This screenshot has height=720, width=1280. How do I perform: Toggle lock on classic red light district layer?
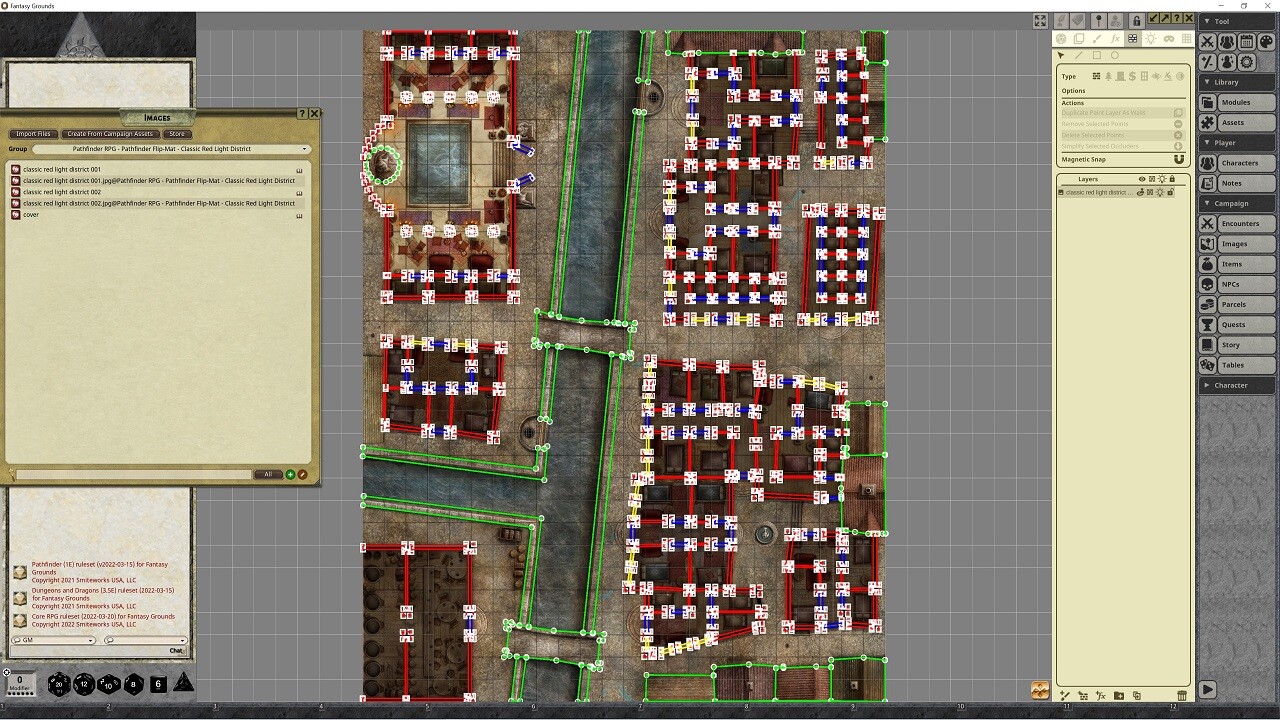1170,192
